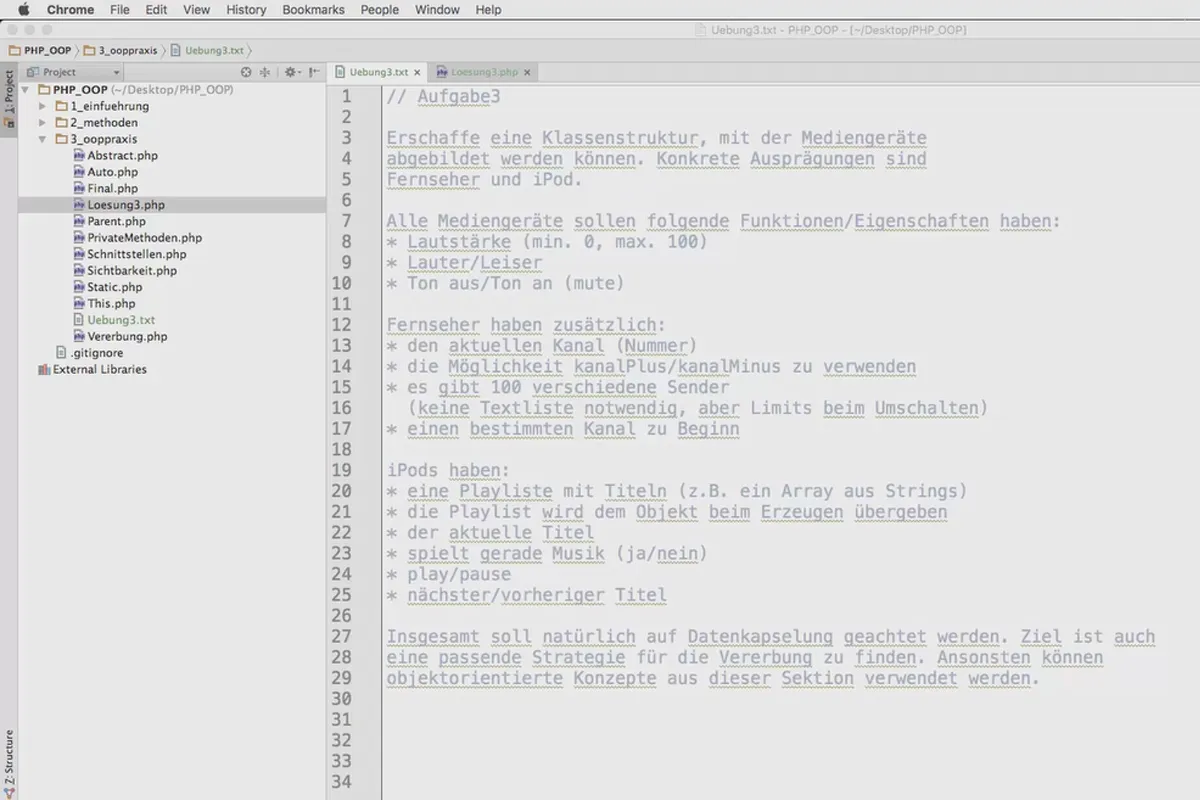The height and width of the screenshot is (800, 1200).
Task: Open the Window menu
Action: pyautogui.click(x=437, y=10)
